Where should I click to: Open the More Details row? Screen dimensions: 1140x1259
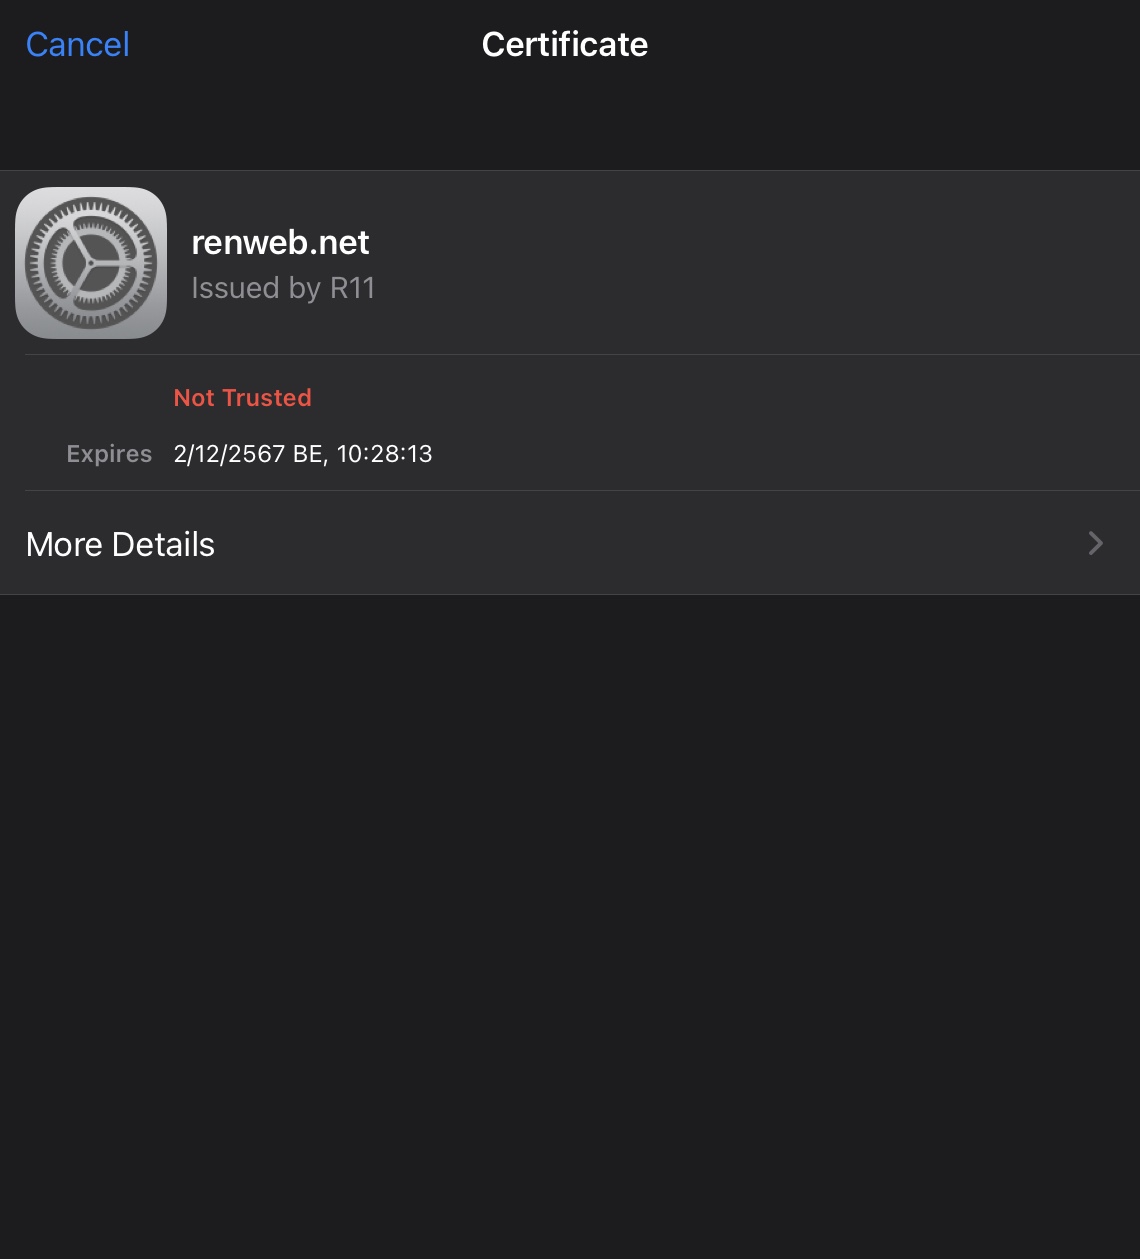pyautogui.click(x=570, y=543)
